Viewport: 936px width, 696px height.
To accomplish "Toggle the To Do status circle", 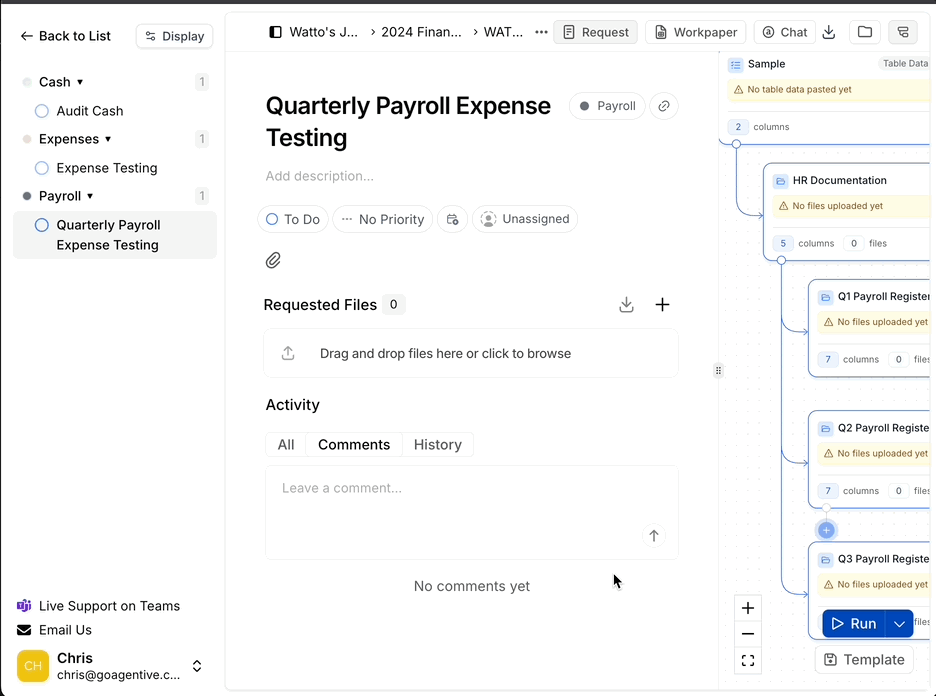I will (273, 218).
